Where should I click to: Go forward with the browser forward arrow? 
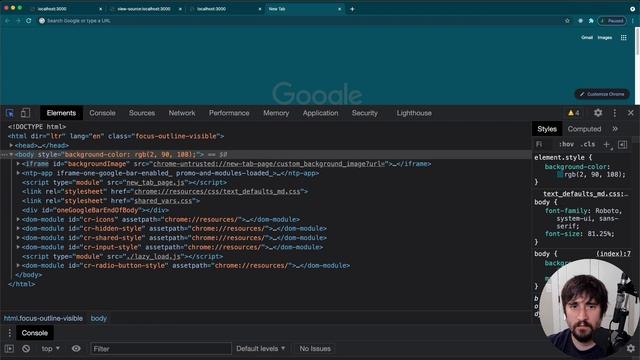pos(18,20)
